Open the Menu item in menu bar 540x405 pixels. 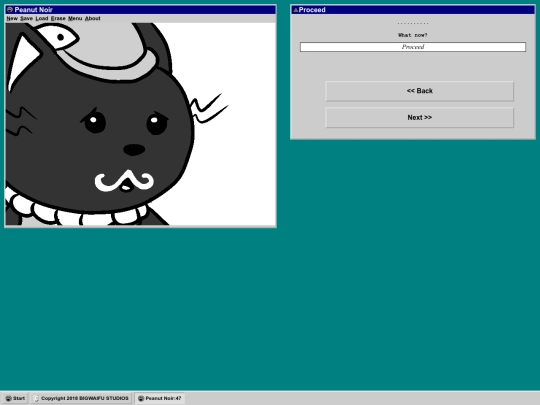[75, 19]
